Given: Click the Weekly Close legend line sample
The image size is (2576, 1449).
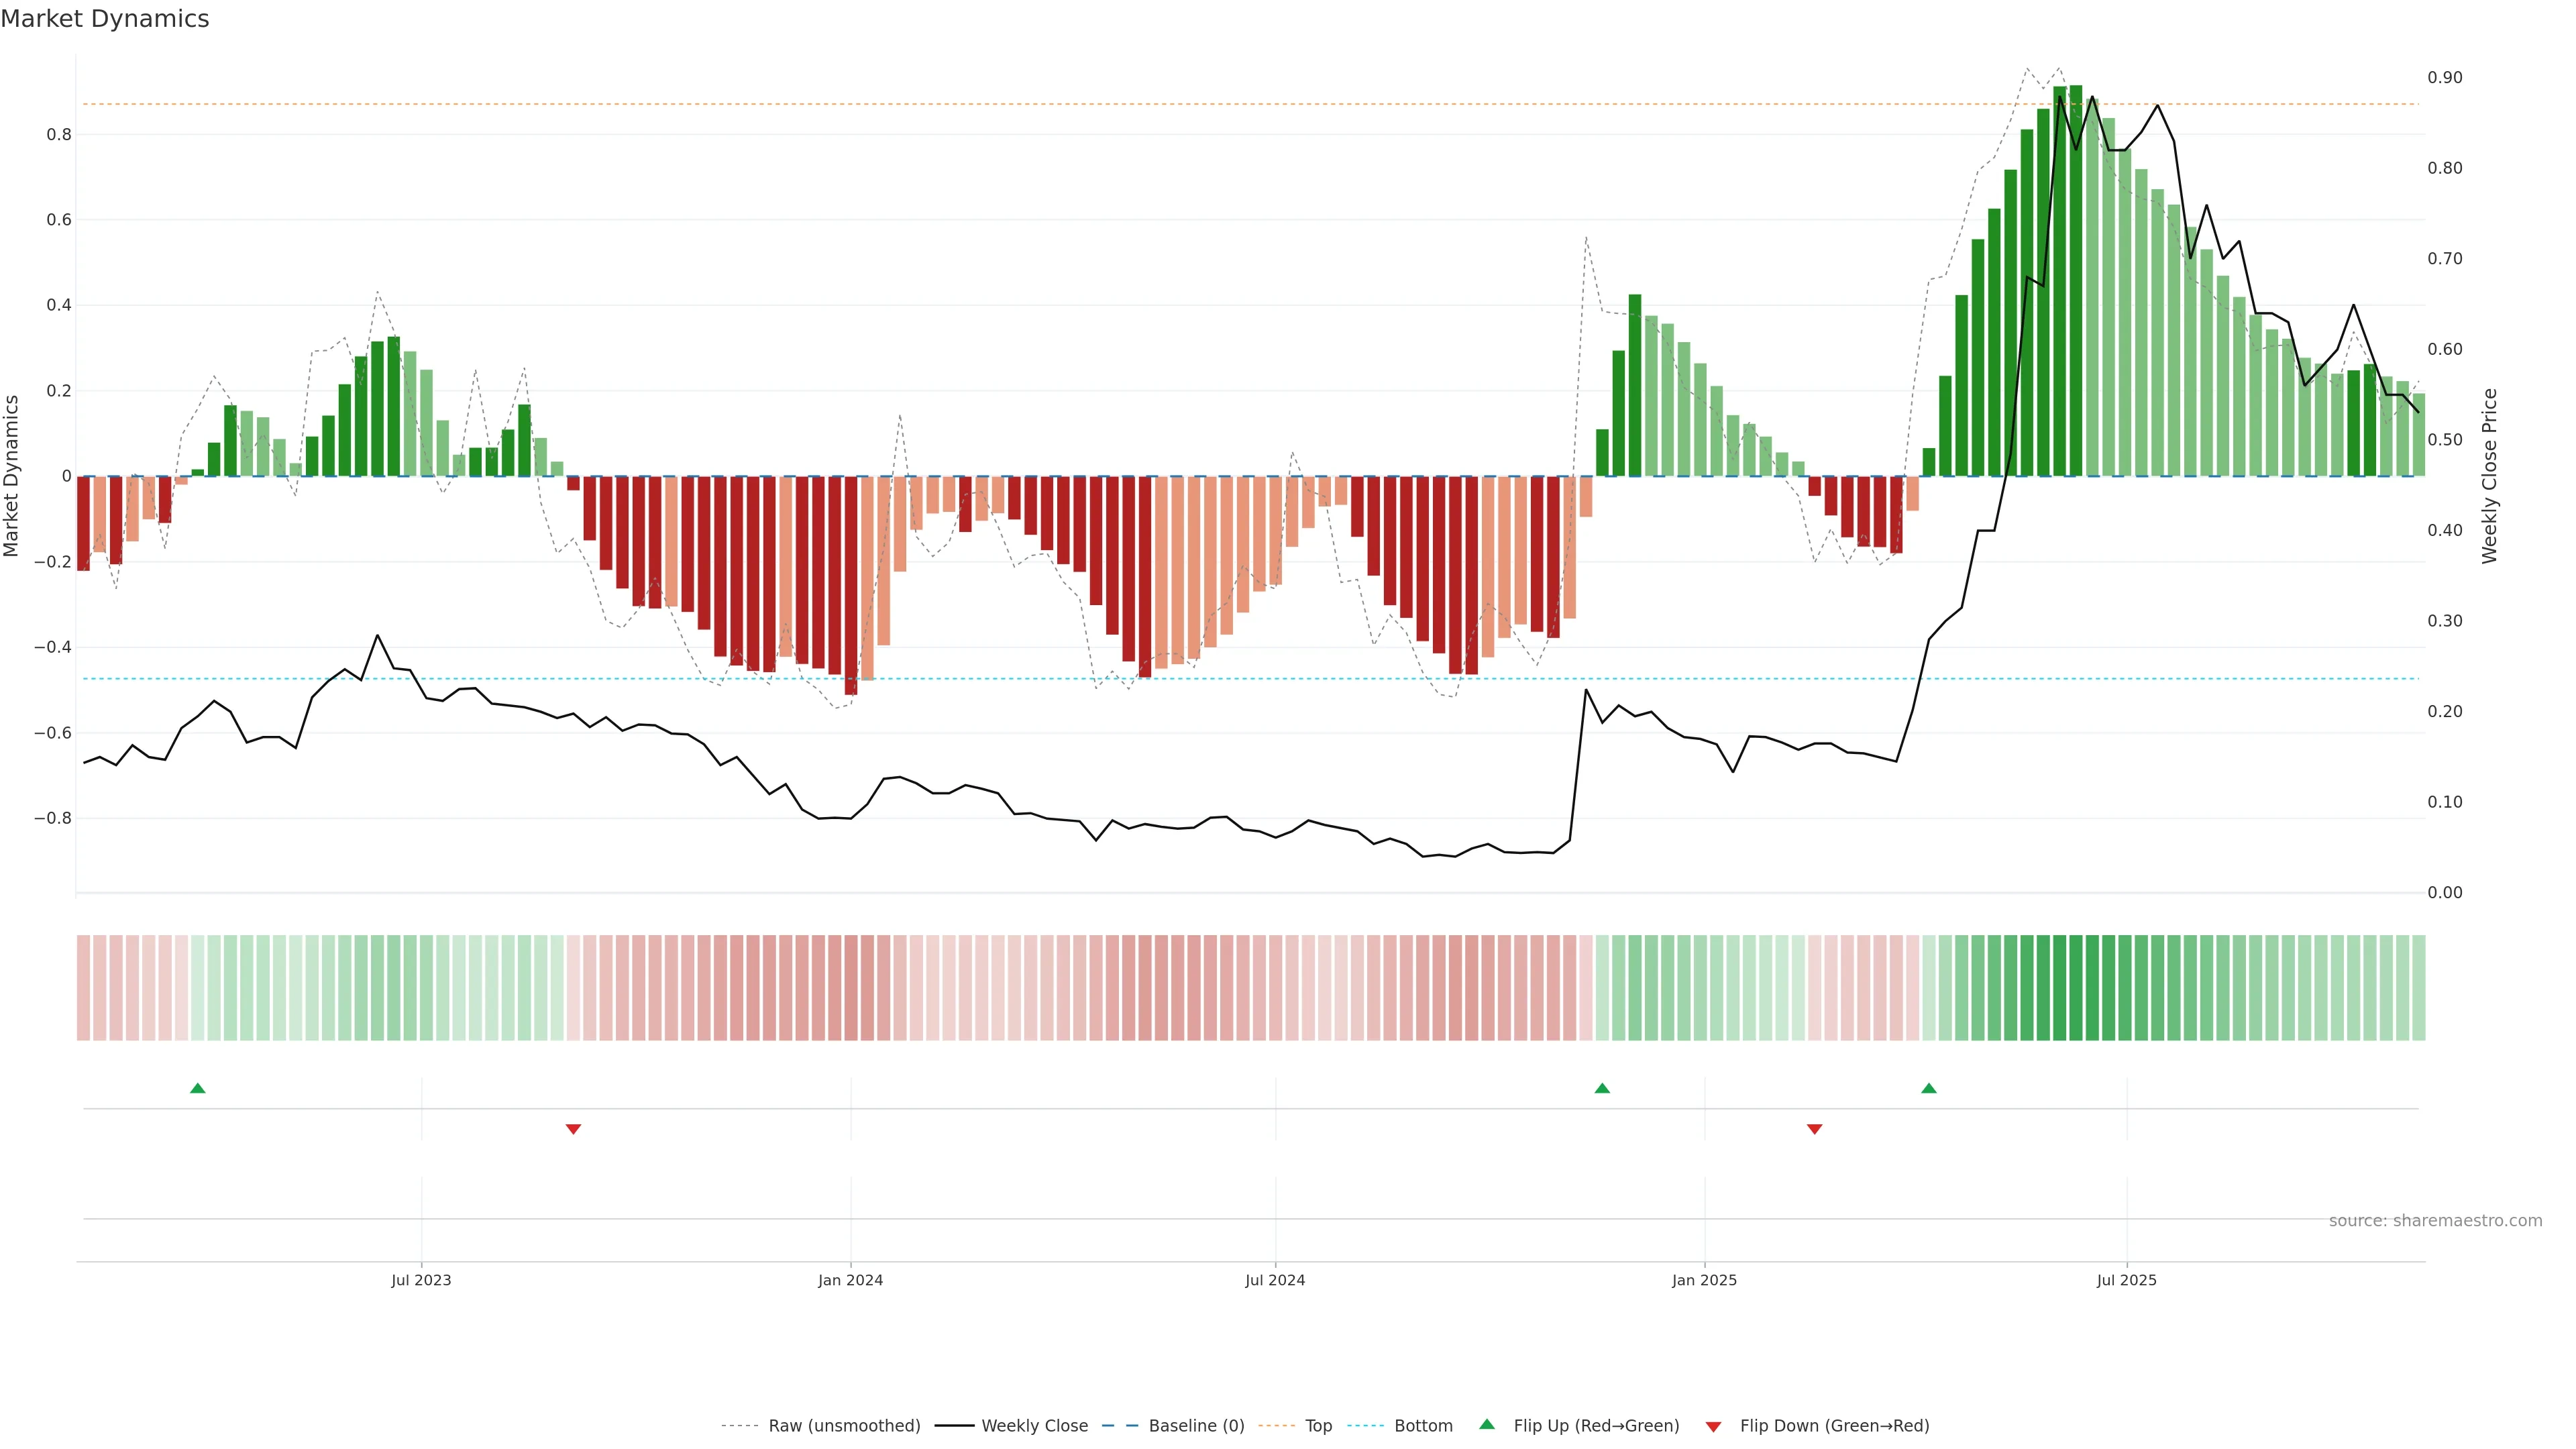Looking at the screenshot, I should tap(954, 1426).
